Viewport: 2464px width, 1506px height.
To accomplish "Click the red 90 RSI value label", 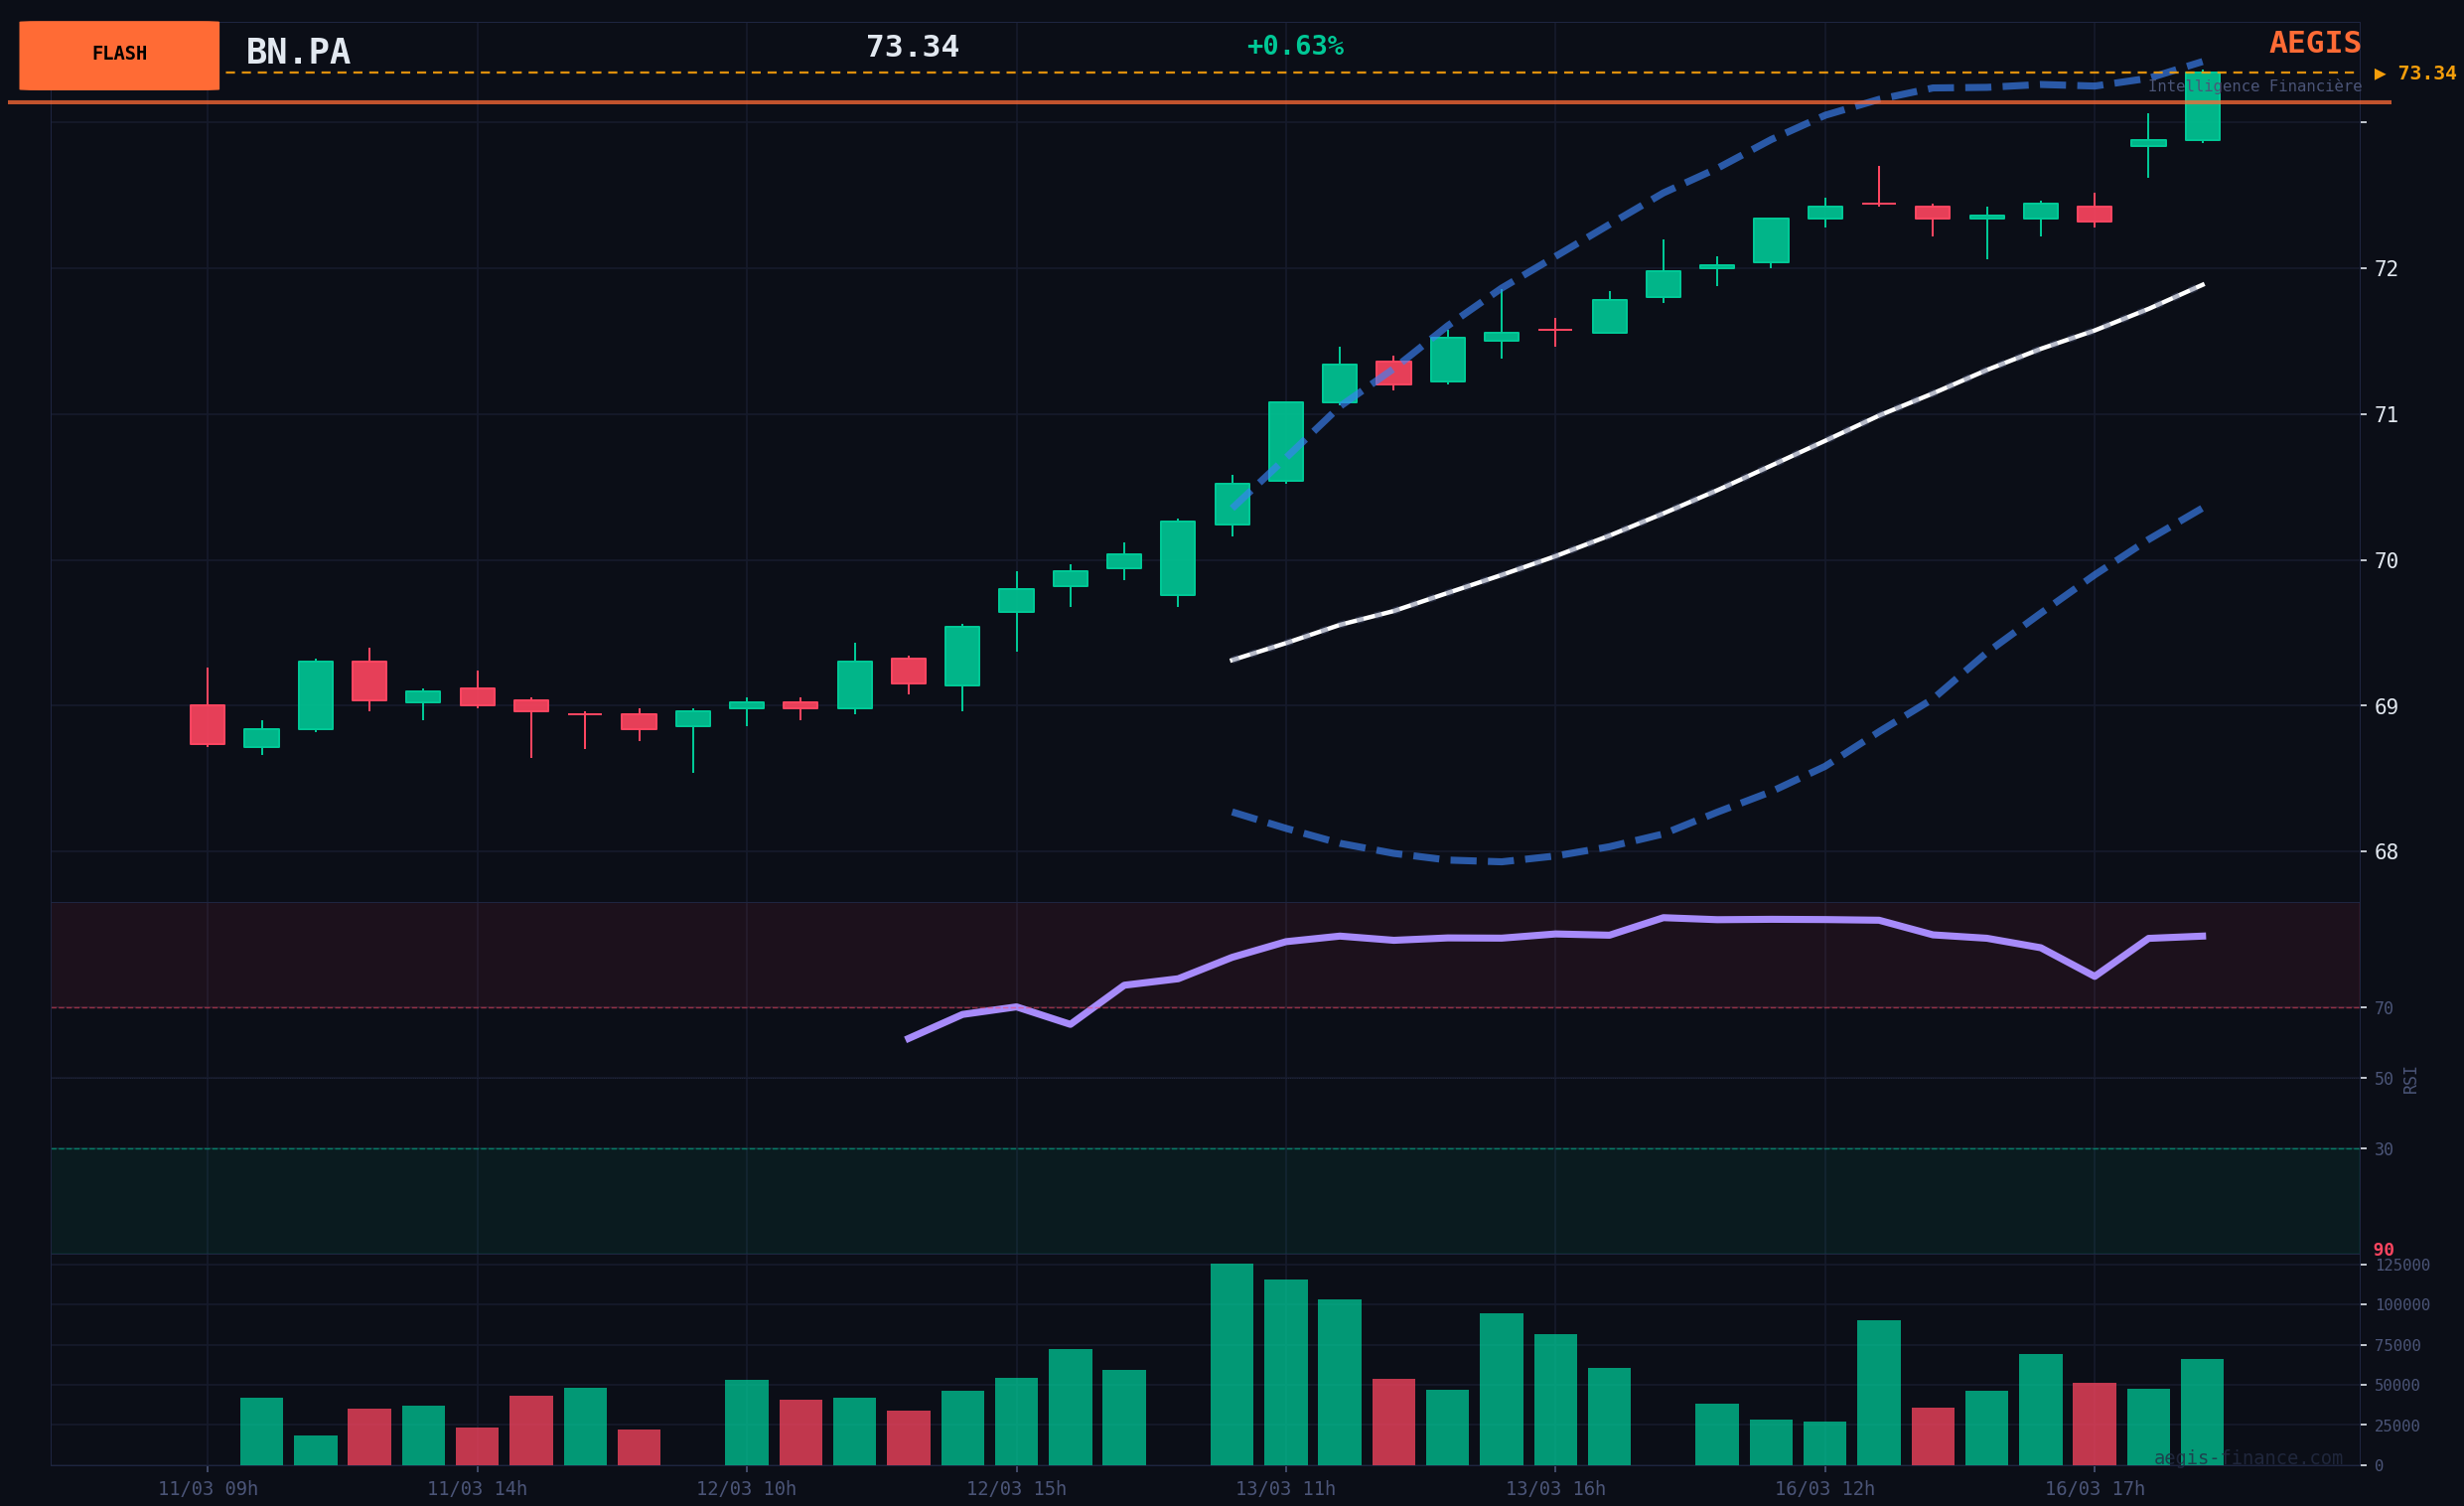I will coord(2383,1250).
